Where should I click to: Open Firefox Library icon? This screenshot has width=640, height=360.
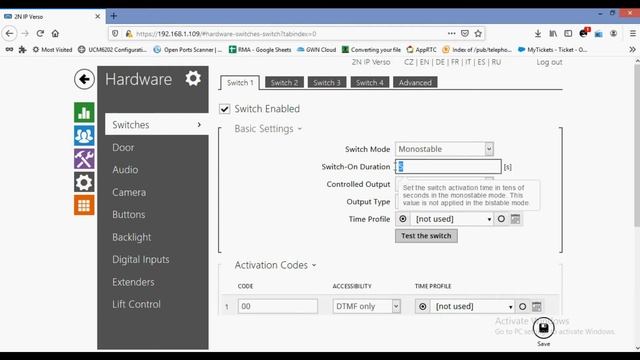(553, 33)
